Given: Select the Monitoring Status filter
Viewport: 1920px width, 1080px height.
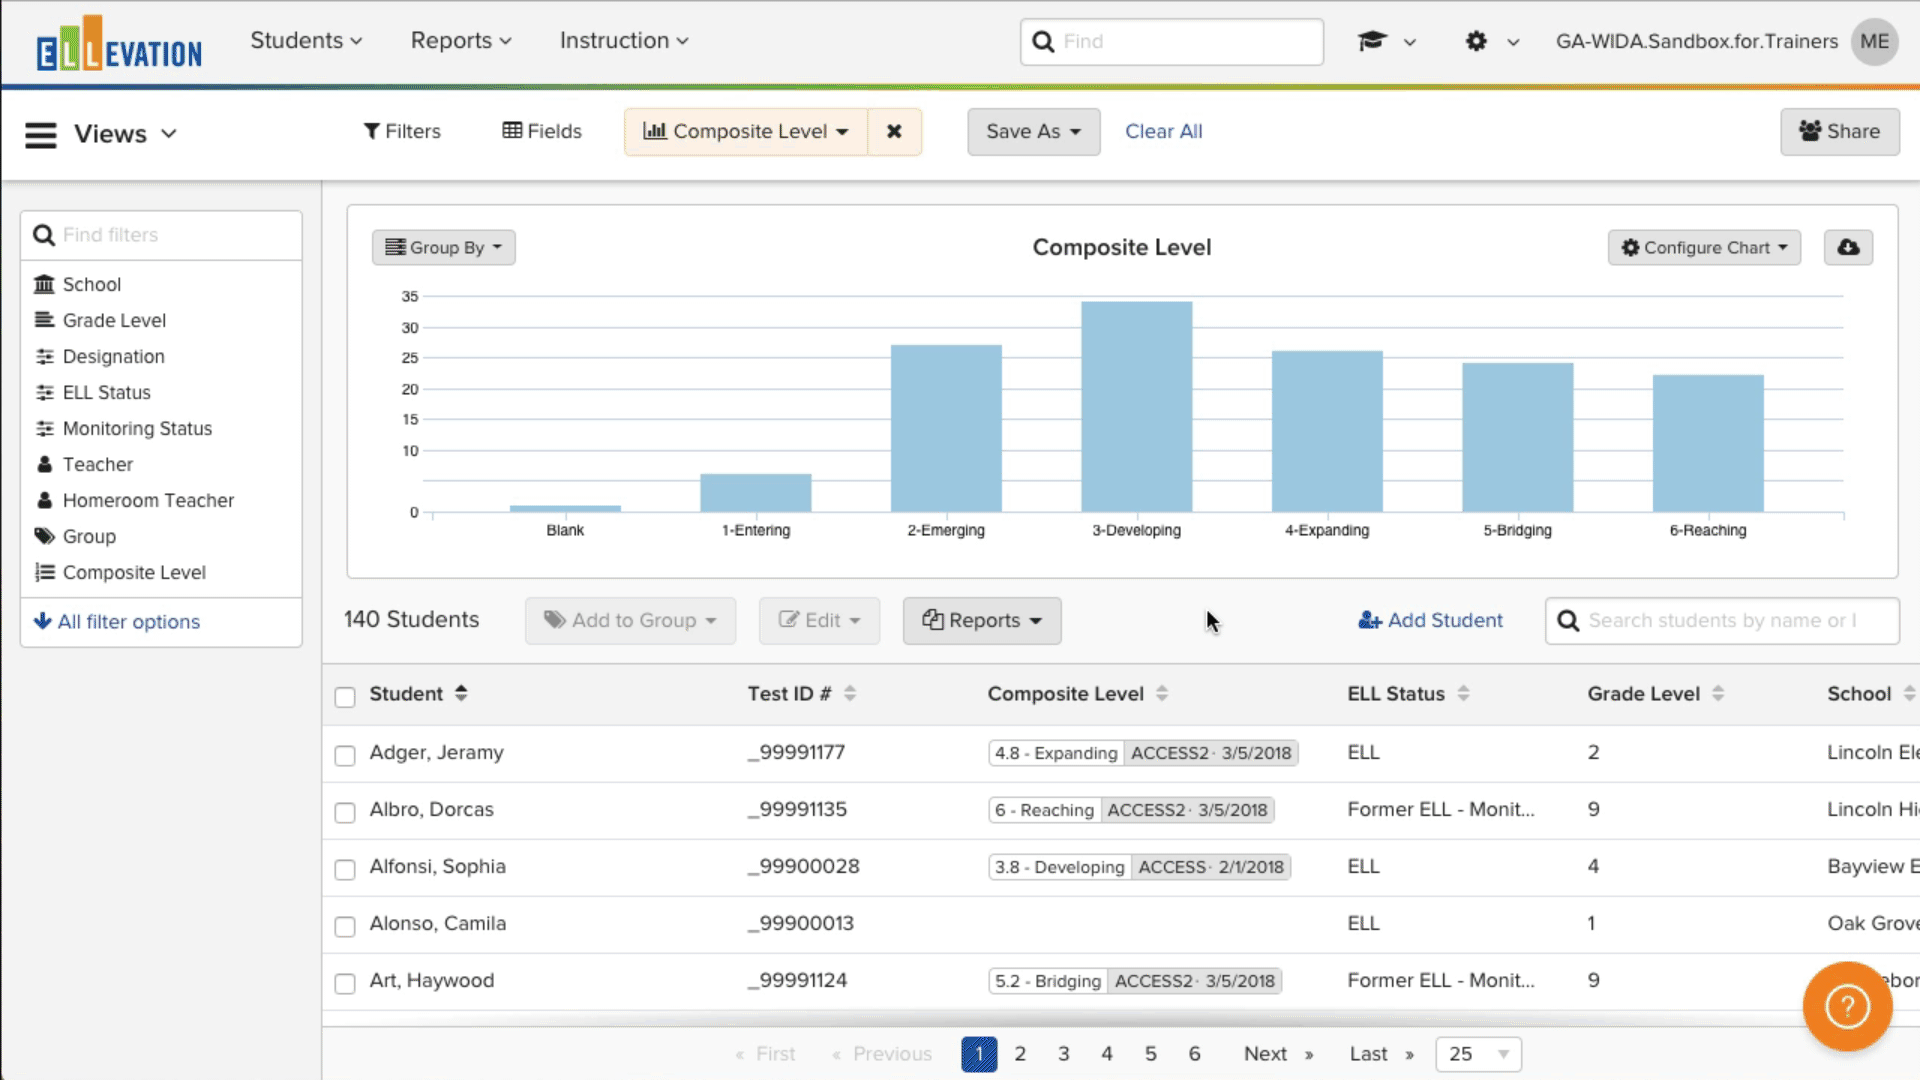Looking at the screenshot, I should (137, 428).
